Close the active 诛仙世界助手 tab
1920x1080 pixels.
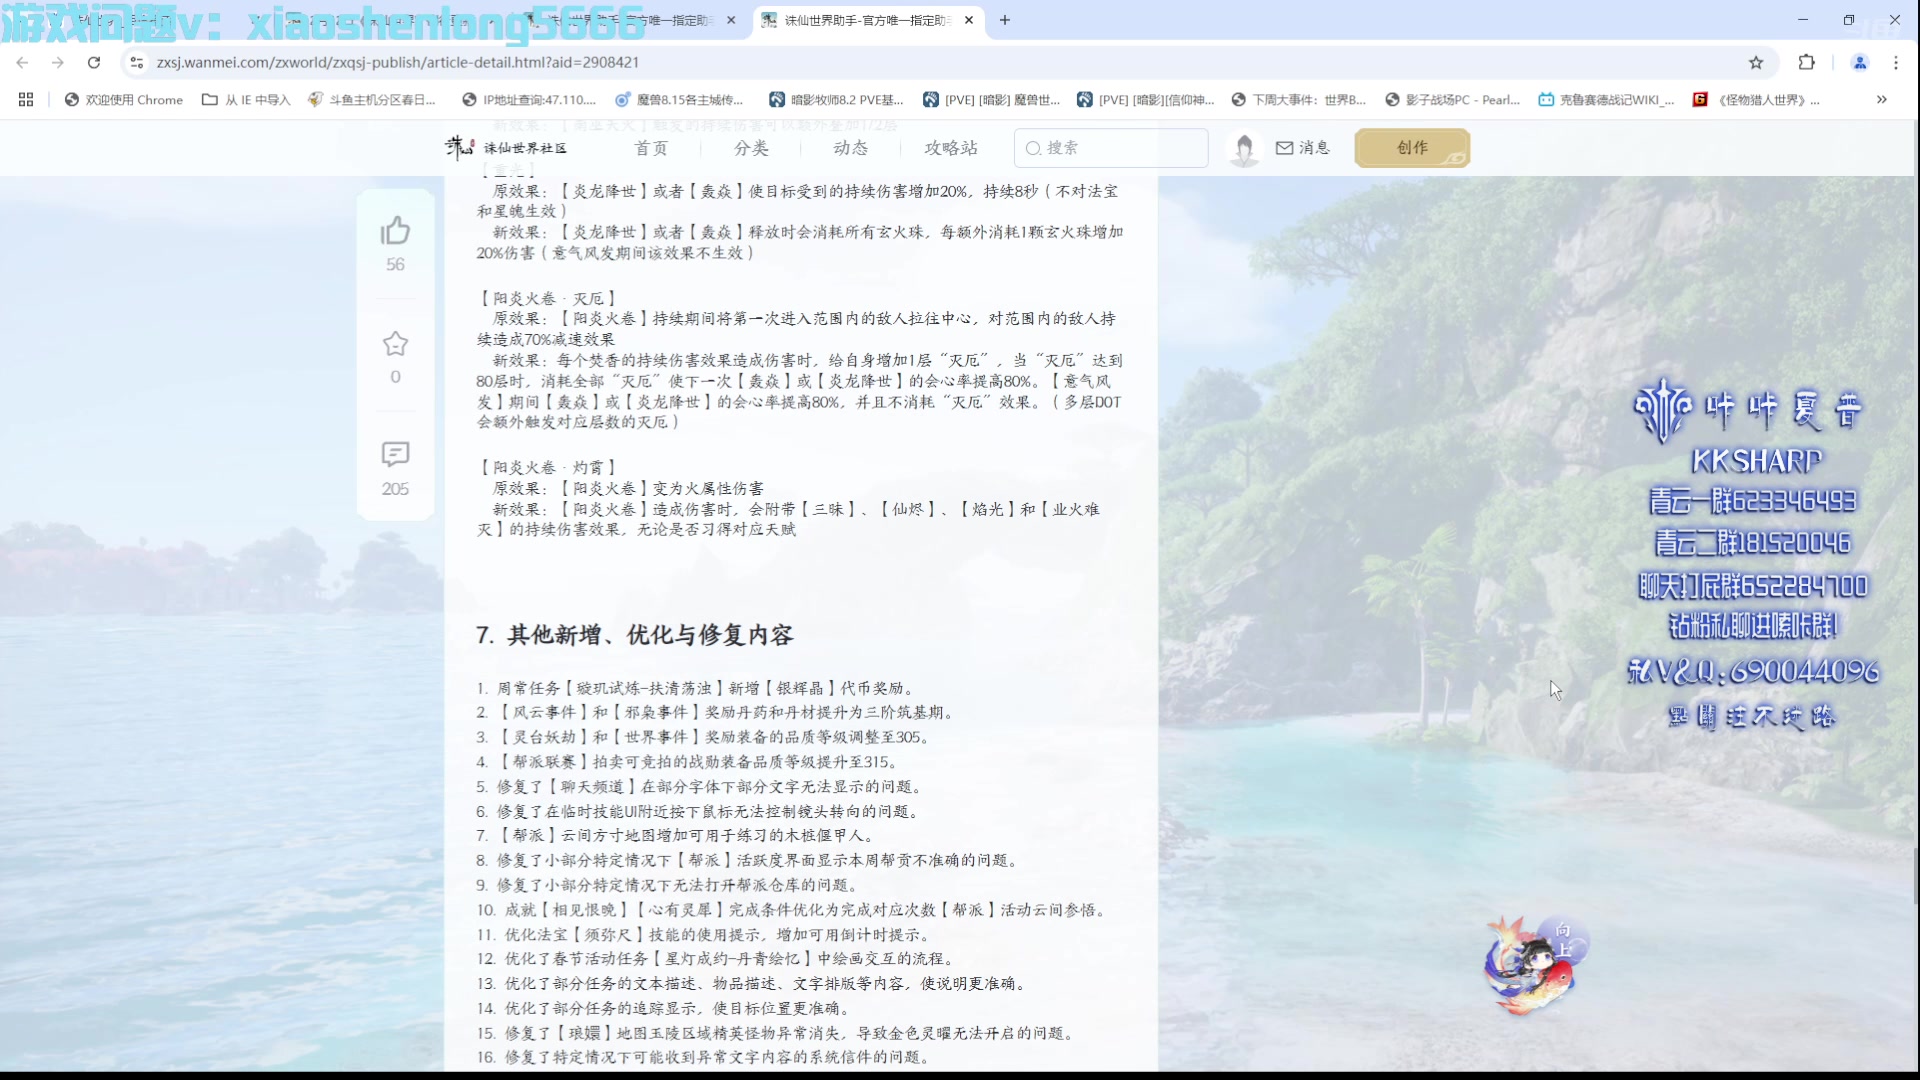coord(969,20)
